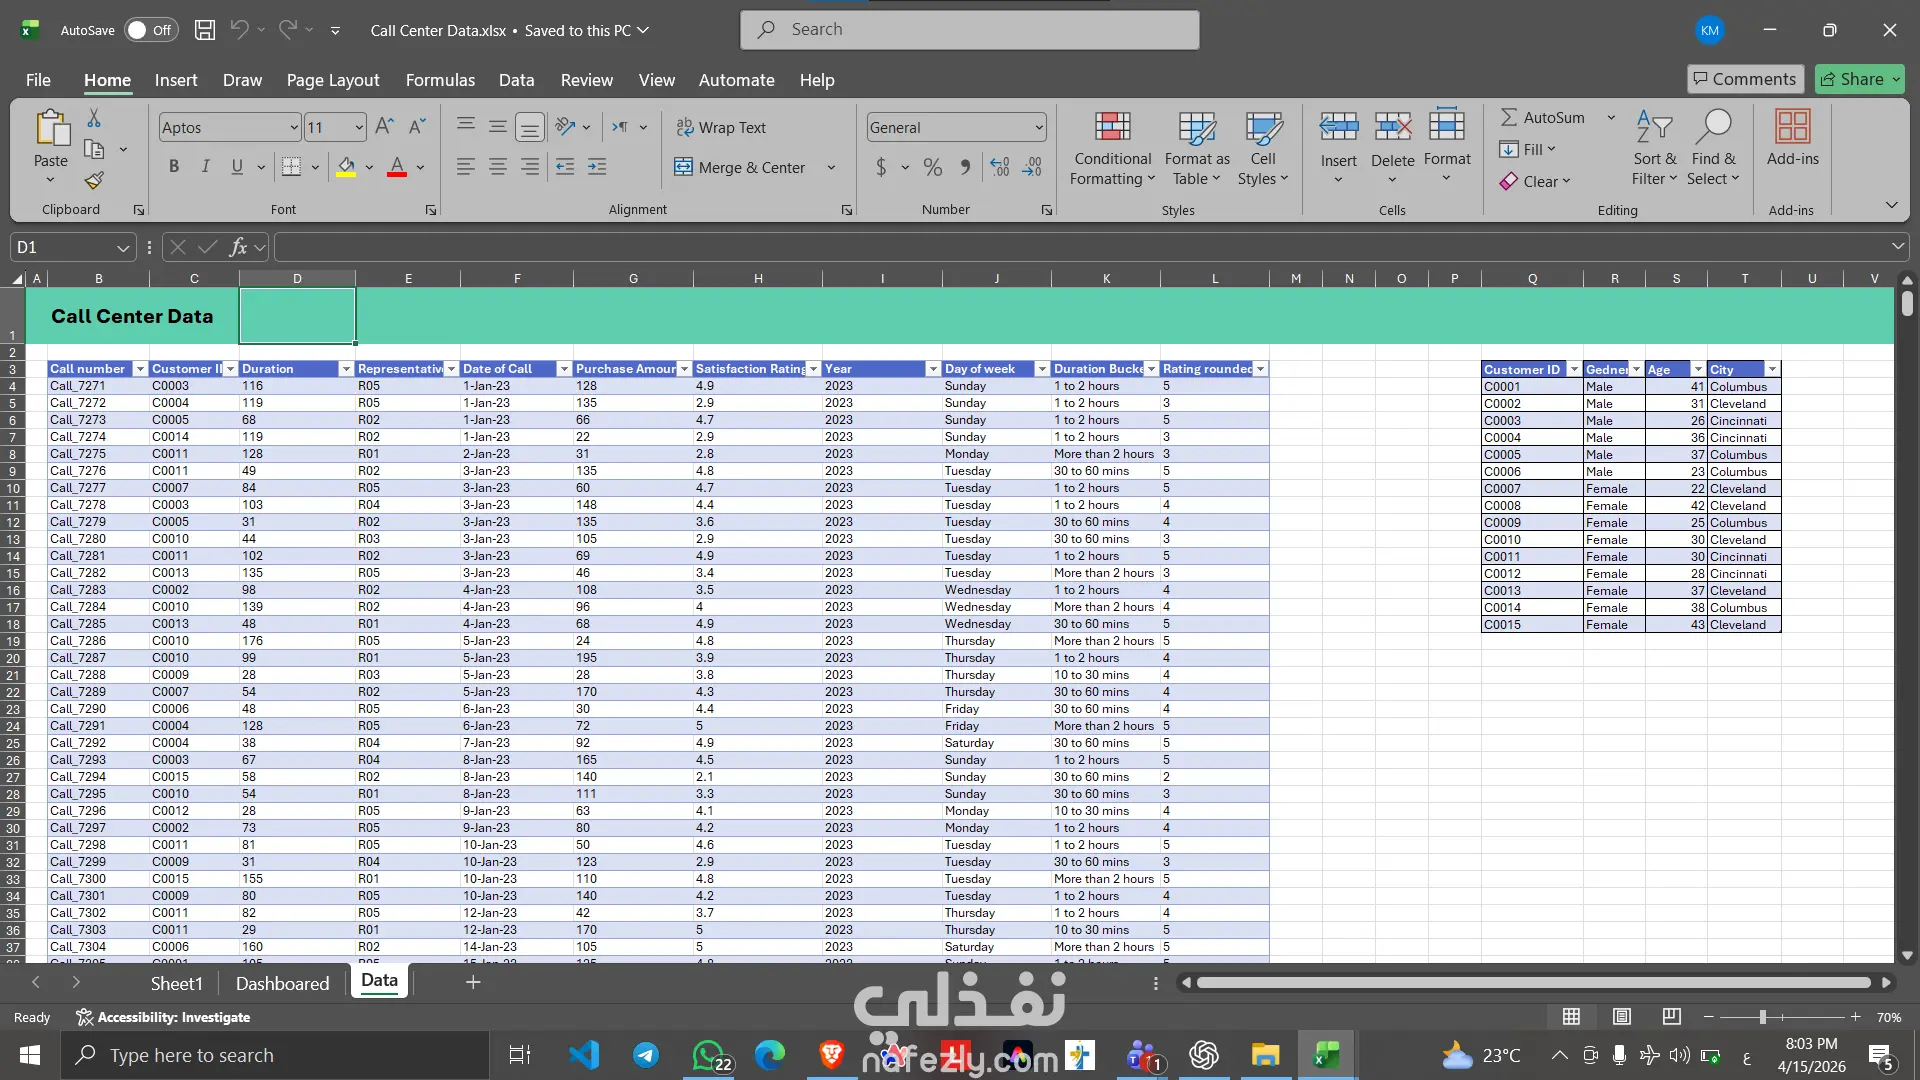The image size is (1920, 1080).
Task: Apply Conditional Formatting from the ribbon
Action: pos(1112,148)
